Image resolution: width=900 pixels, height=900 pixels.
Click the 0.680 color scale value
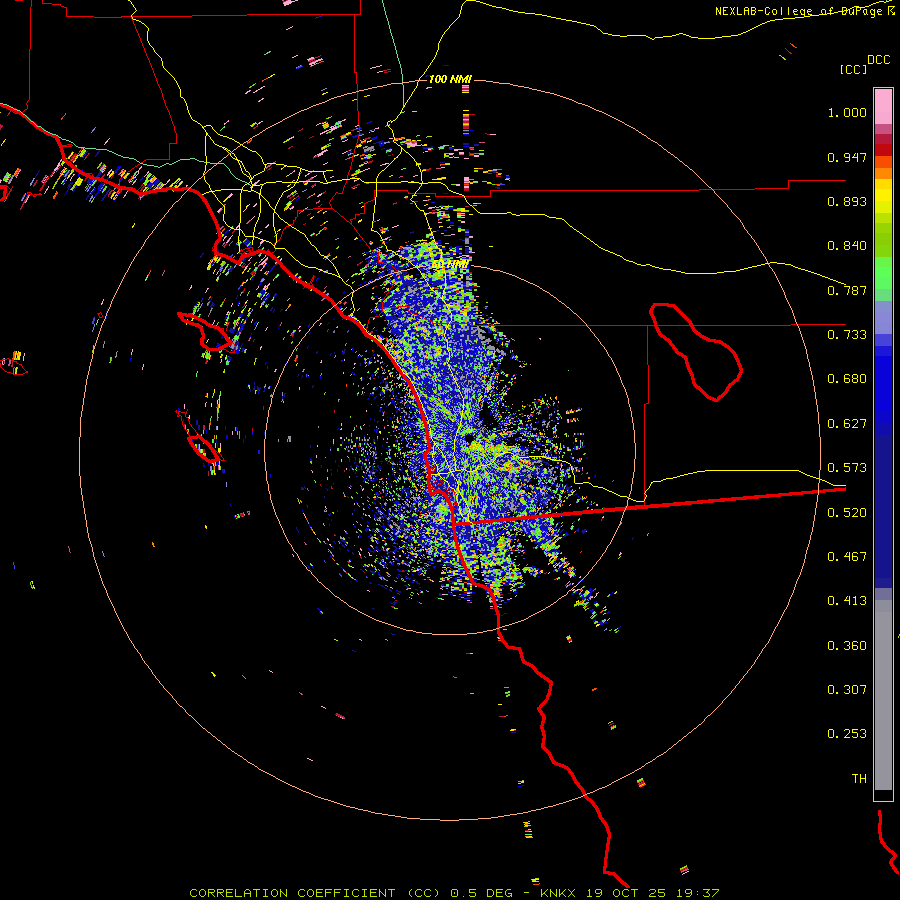pos(847,379)
